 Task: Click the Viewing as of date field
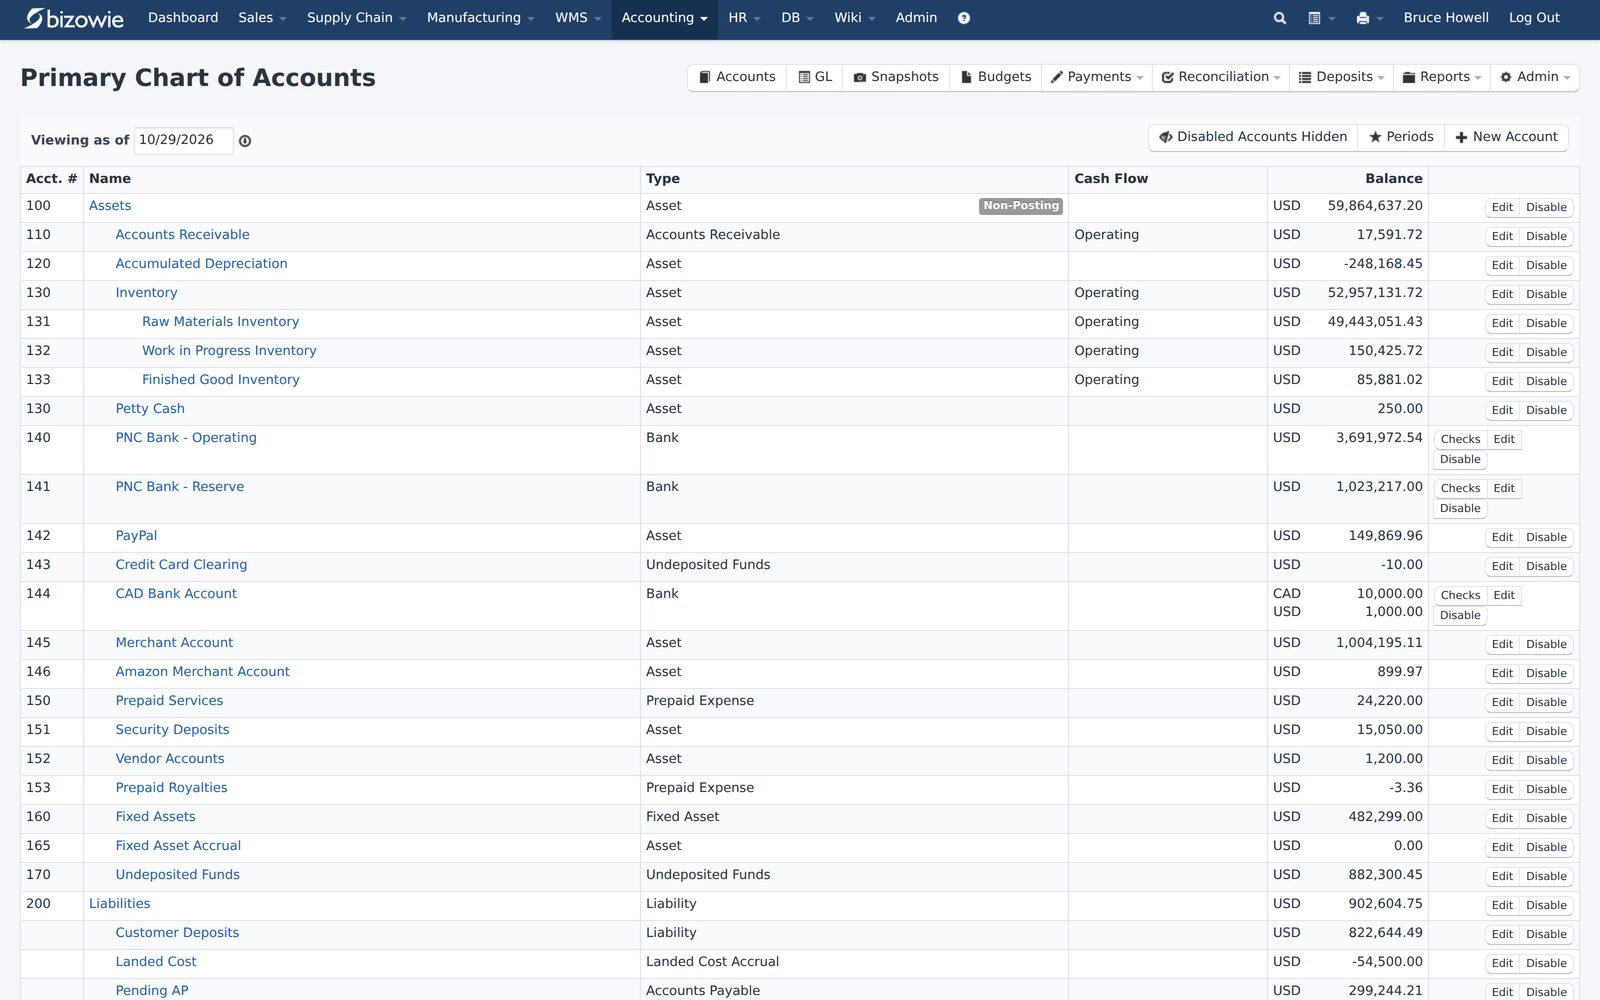click(x=184, y=141)
